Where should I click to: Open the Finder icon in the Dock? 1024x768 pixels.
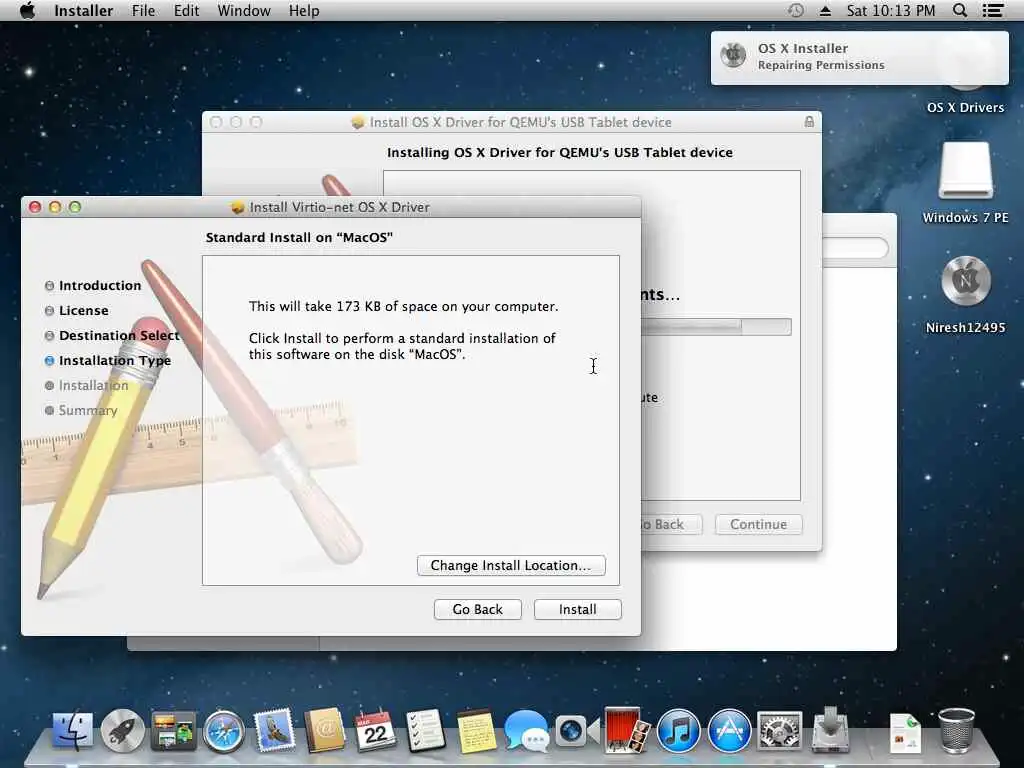click(72, 730)
